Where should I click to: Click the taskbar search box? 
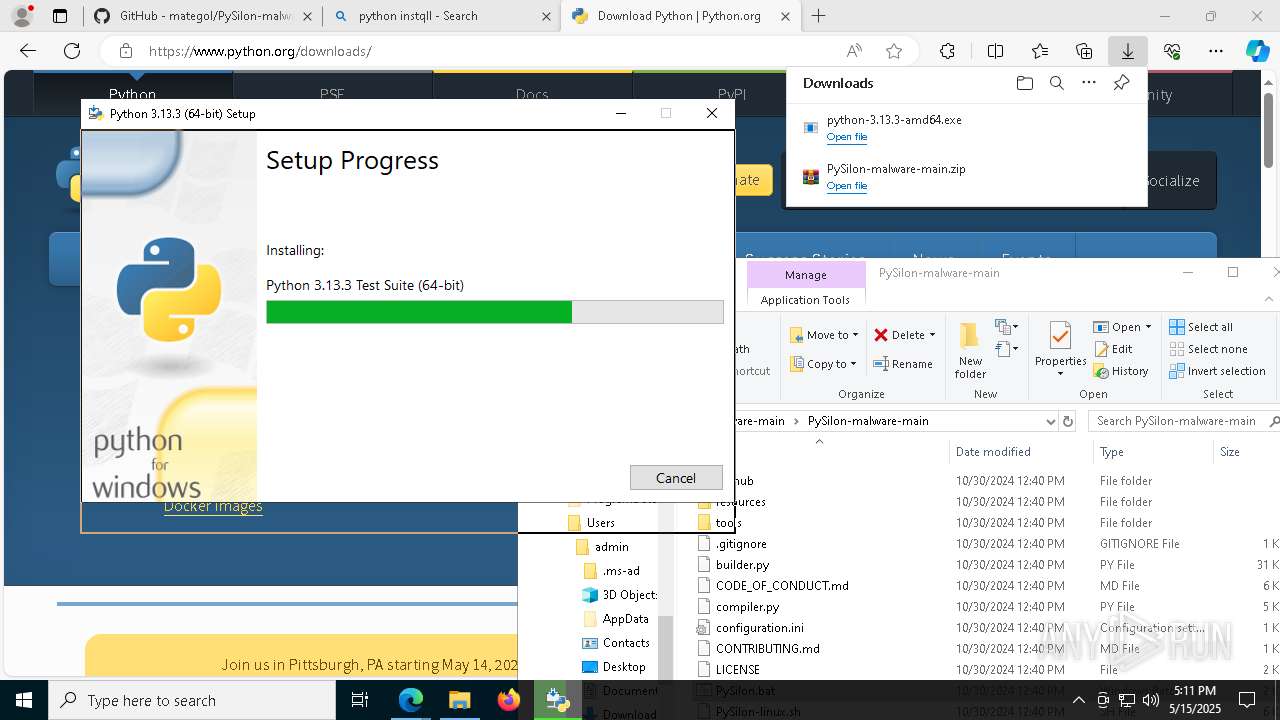coord(192,700)
